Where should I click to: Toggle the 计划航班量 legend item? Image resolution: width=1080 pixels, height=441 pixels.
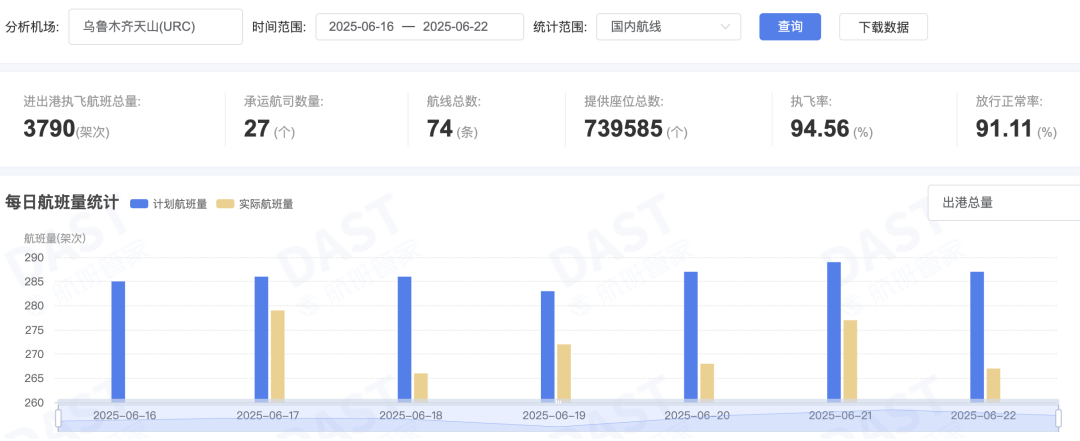point(169,204)
